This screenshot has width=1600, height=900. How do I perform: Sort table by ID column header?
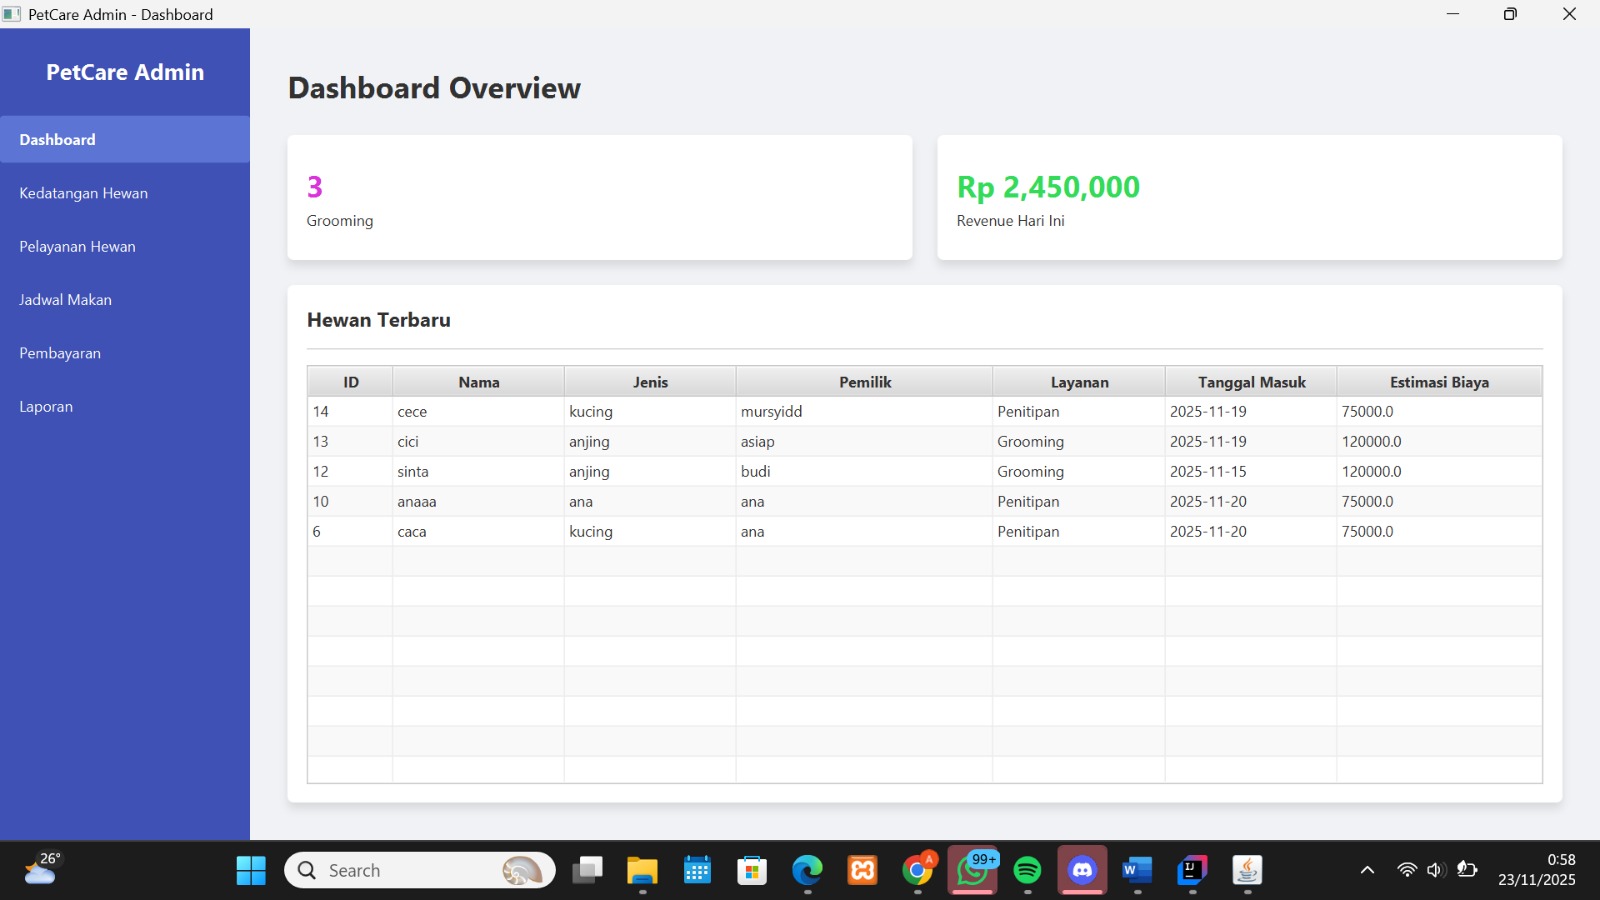point(350,382)
